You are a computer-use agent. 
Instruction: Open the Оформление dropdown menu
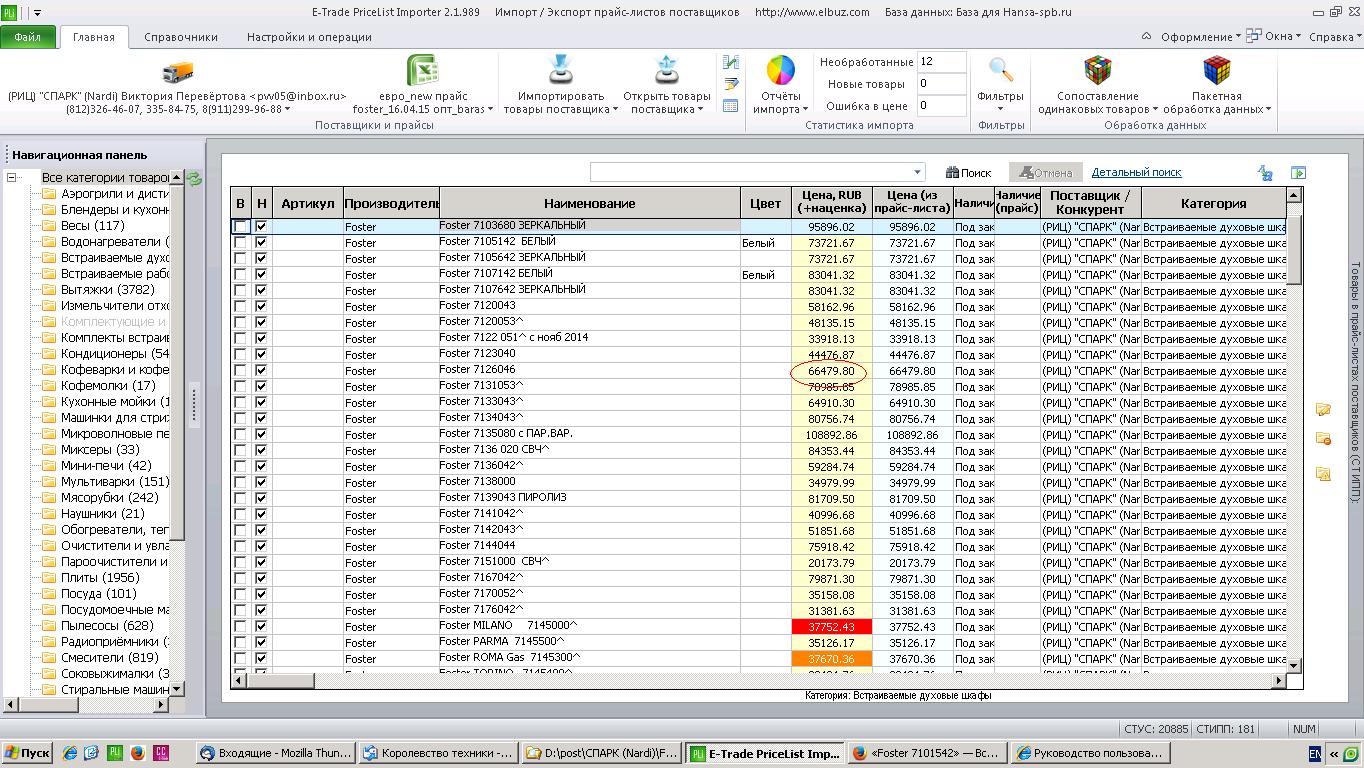(1200, 37)
